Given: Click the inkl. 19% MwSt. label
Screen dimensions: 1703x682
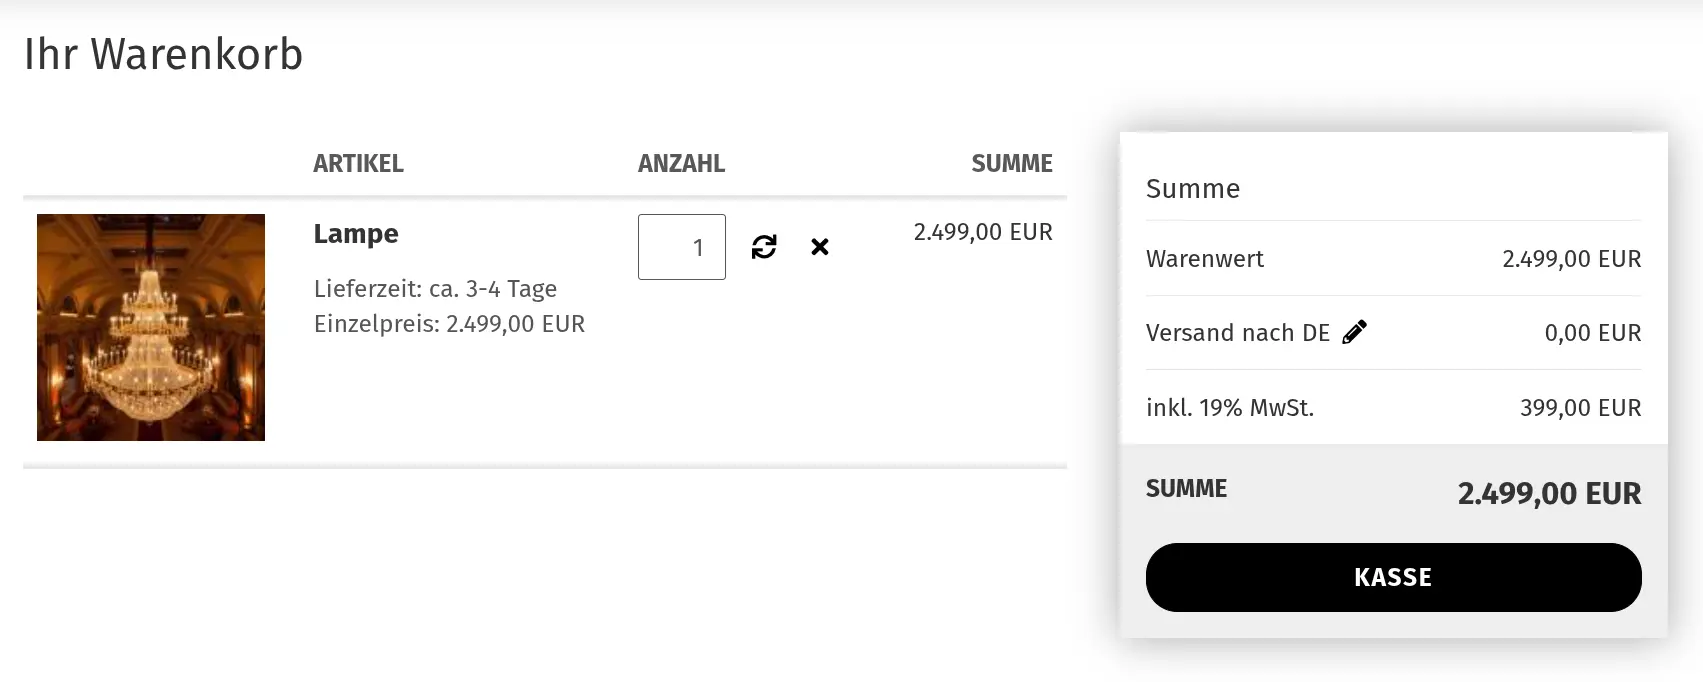Looking at the screenshot, I should (1230, 408).
